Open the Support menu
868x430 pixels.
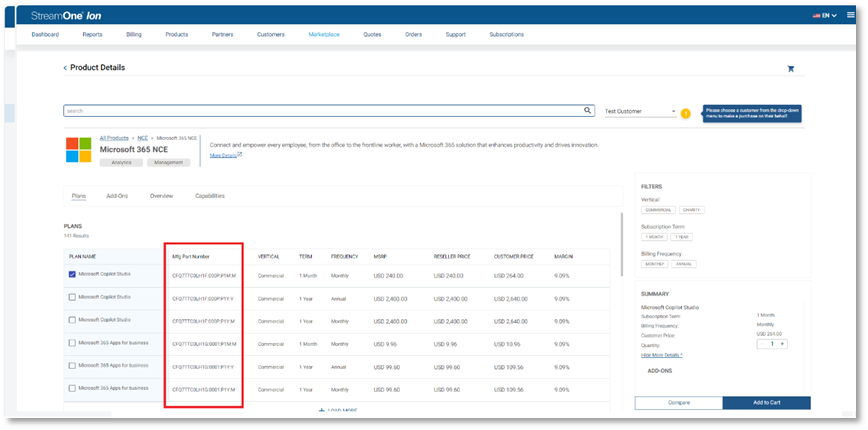point(456,34)
